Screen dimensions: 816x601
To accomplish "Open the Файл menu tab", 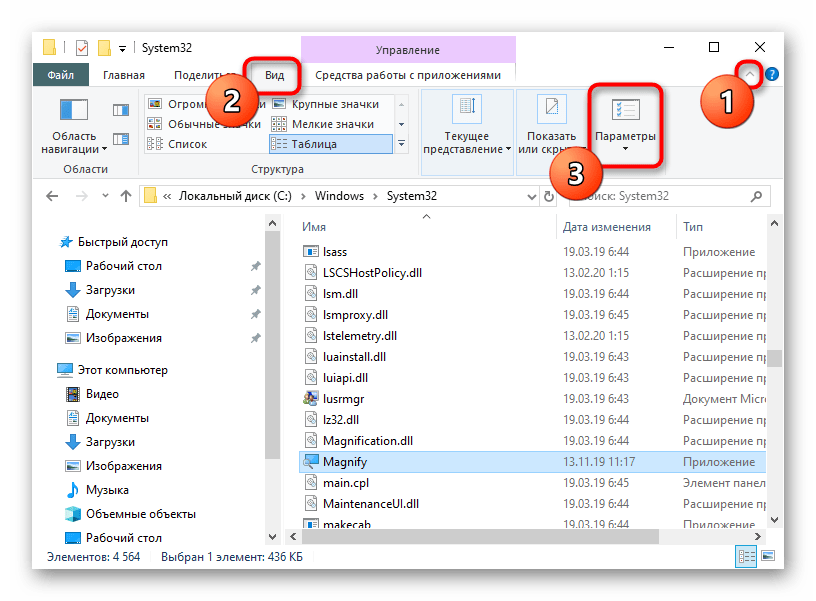I will click(x=60, y=74).
